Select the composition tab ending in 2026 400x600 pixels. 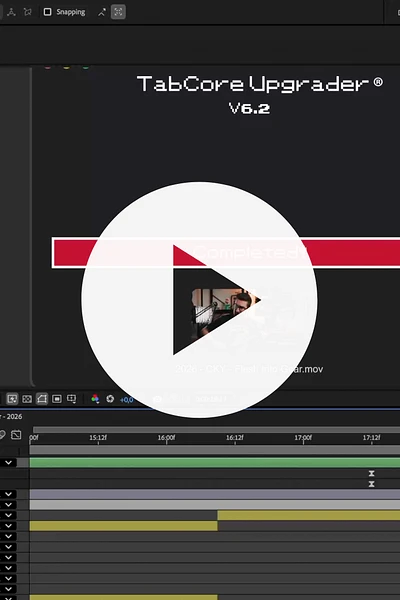point(11,416)
